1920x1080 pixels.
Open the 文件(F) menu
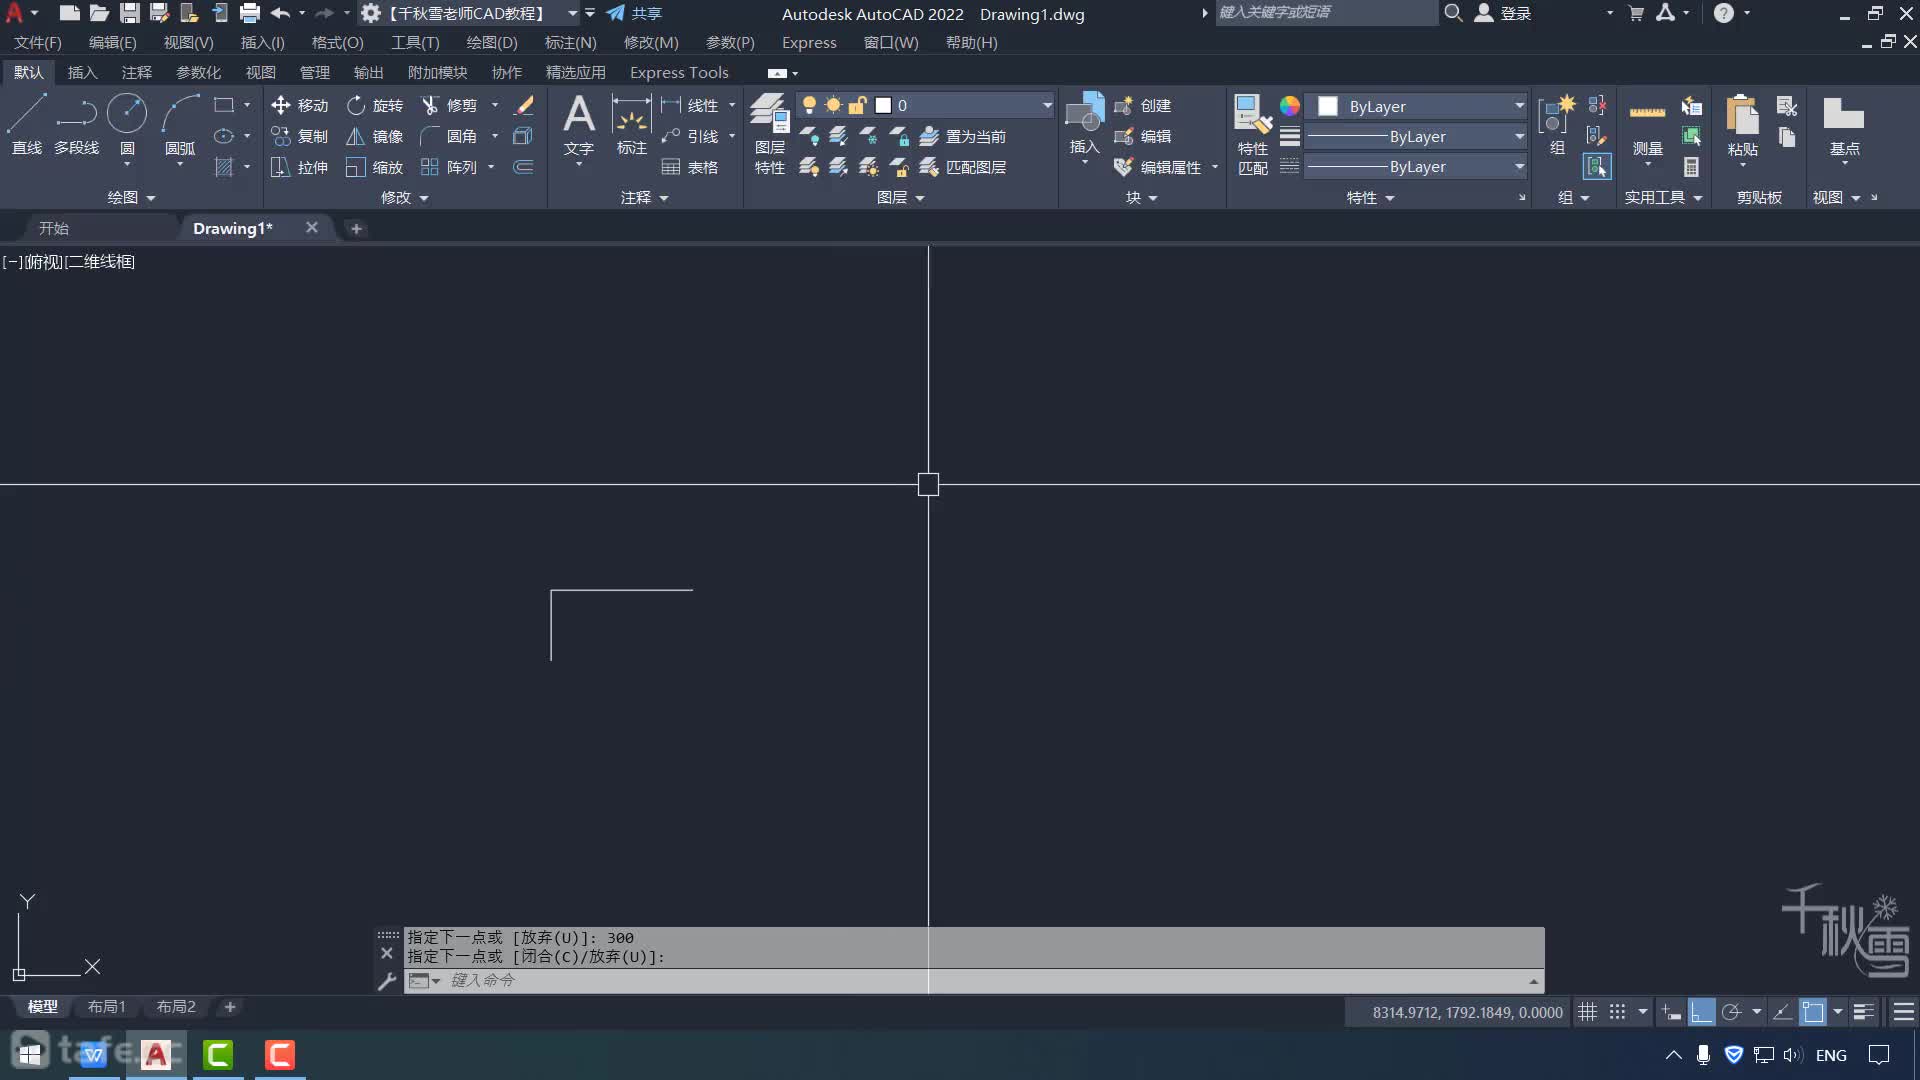point(38,43)
